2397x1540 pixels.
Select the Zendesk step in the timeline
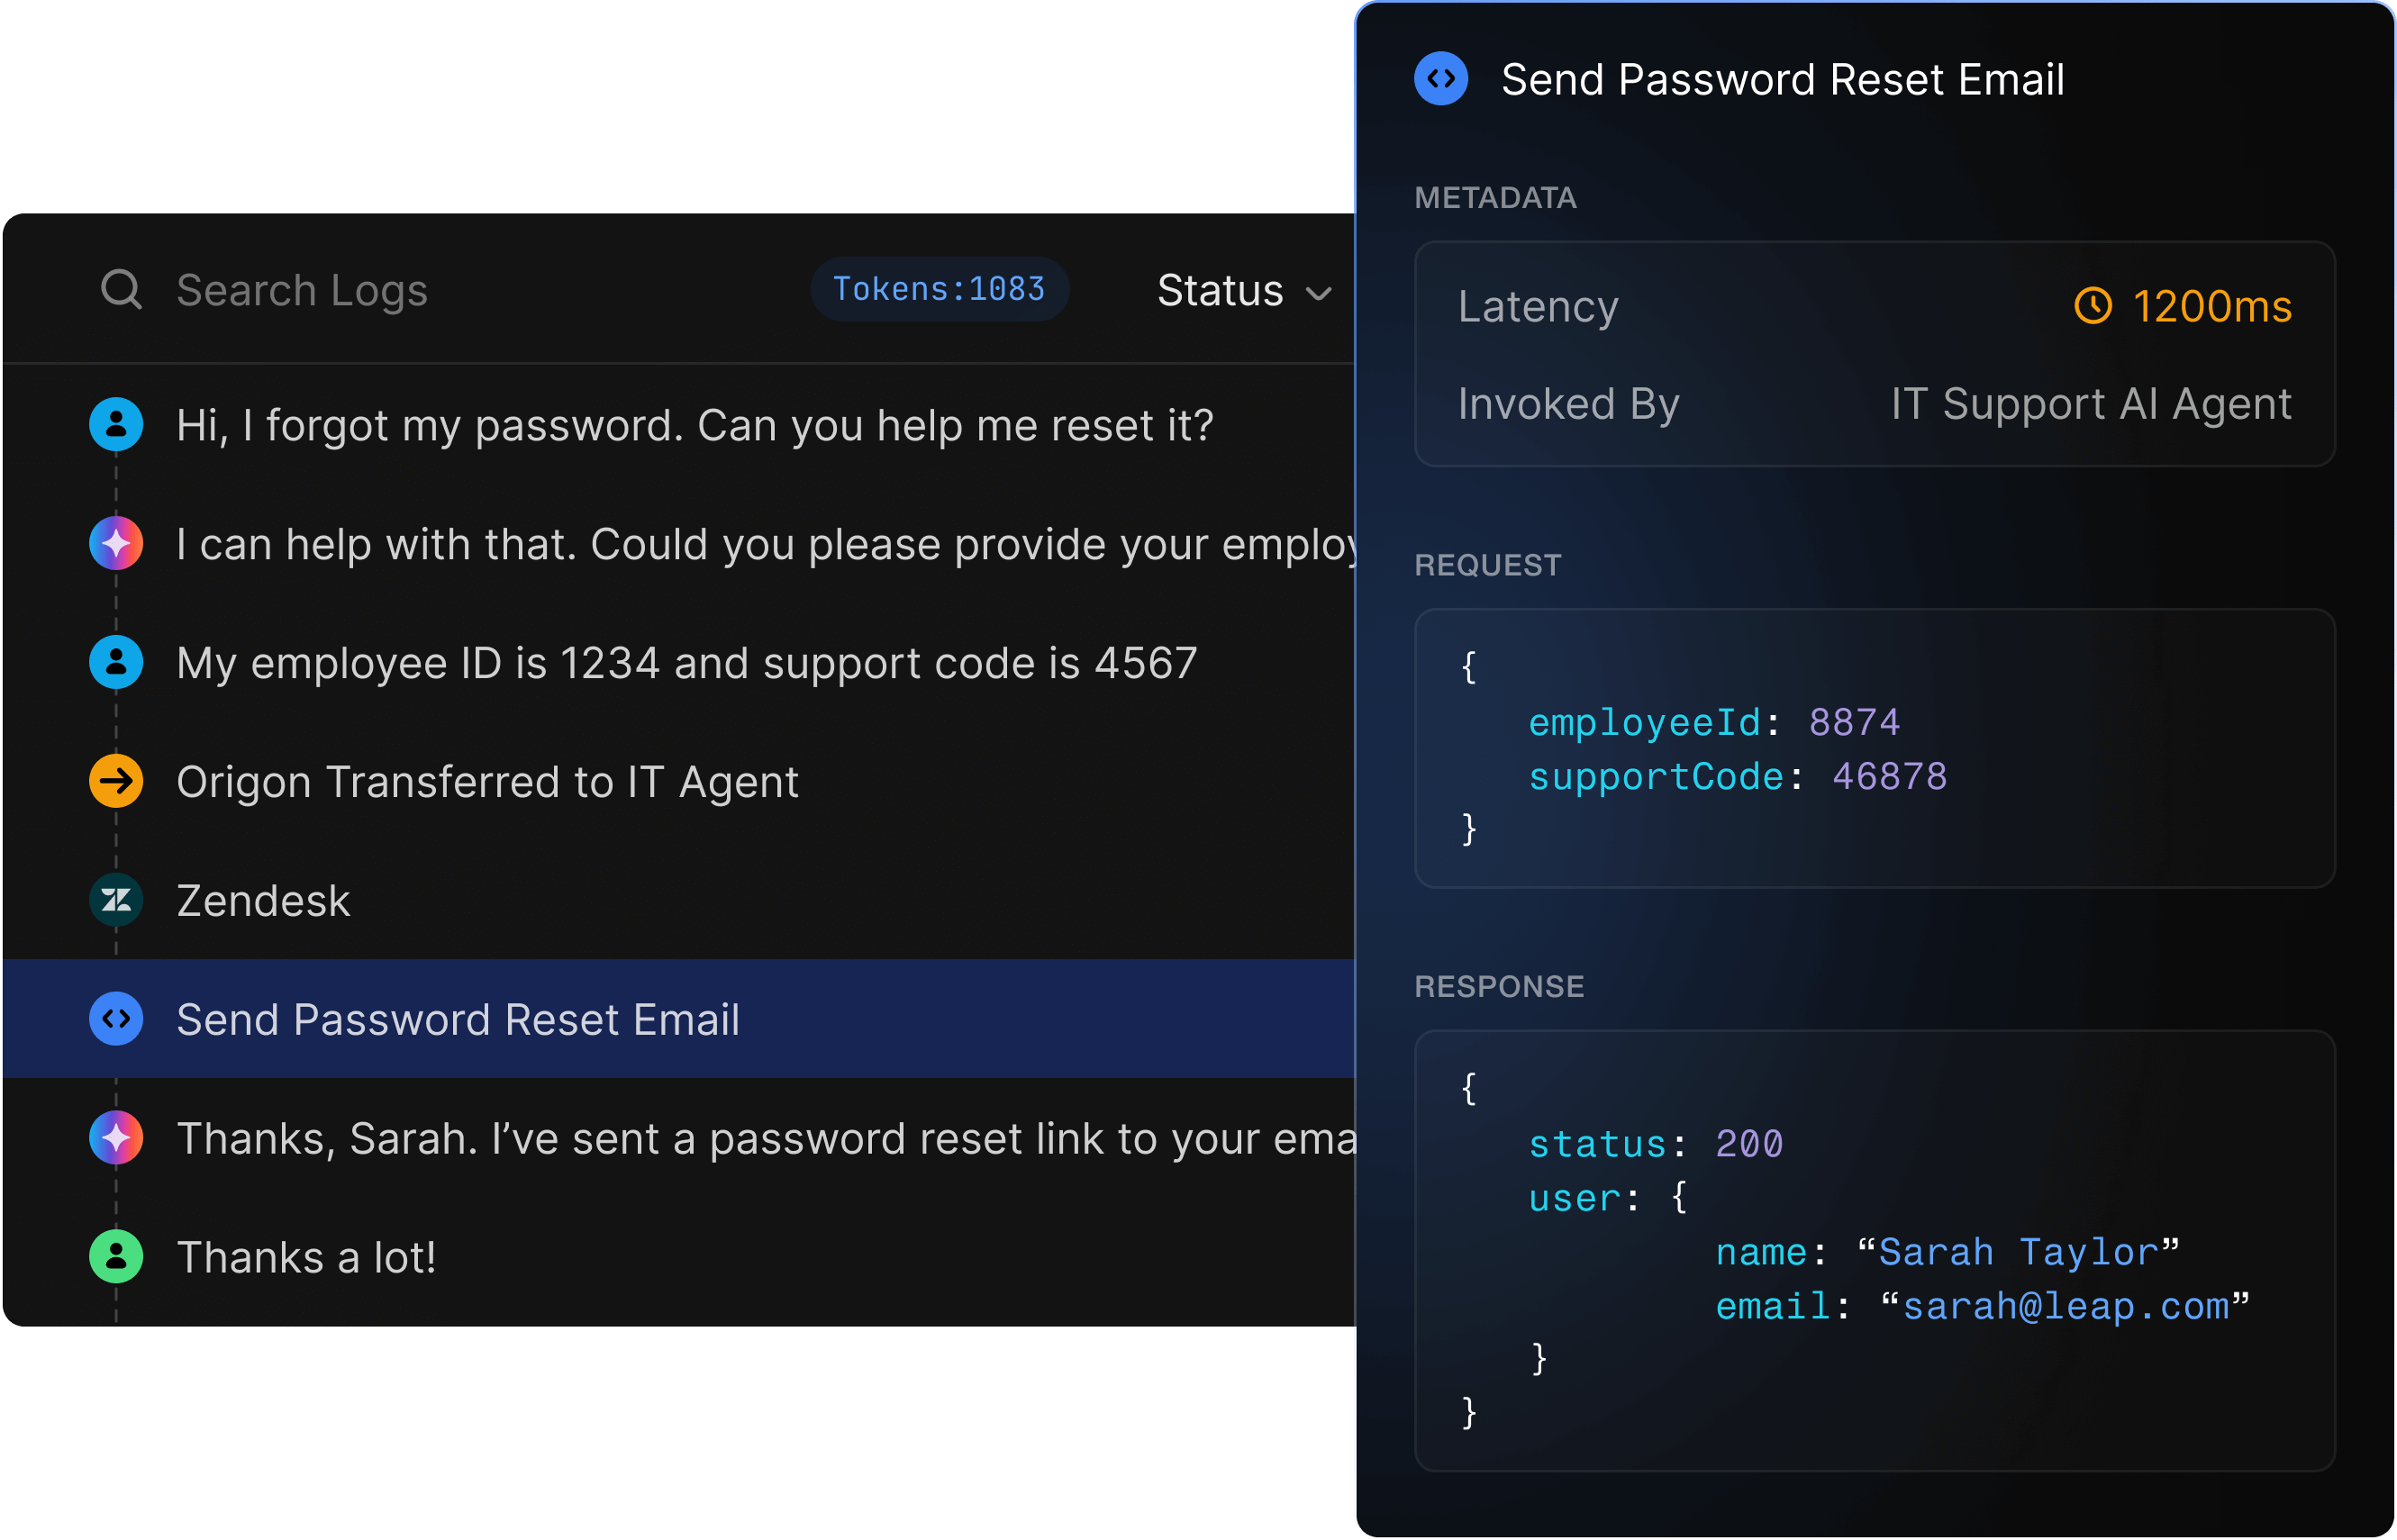coord(263,900)
